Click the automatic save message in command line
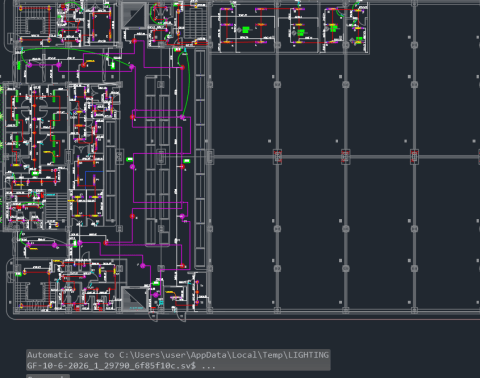The height and width of the screenshot is (378, 480). [178, 360]
